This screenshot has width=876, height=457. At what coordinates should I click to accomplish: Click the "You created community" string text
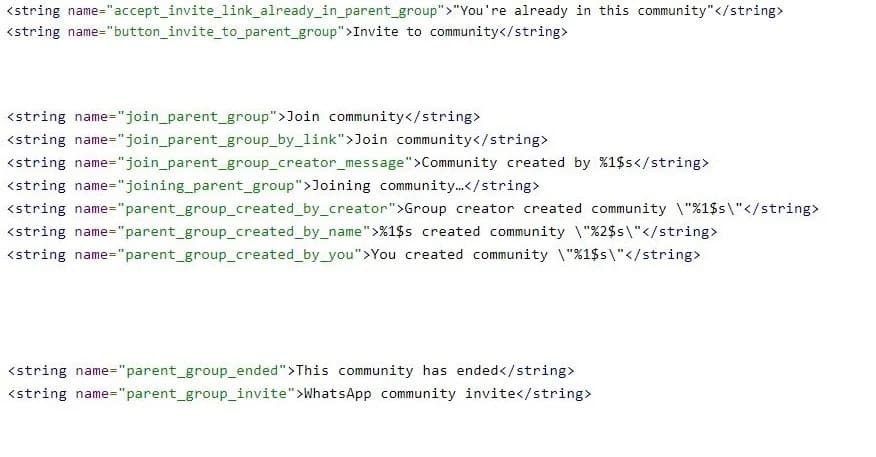(x=459, y=254)
